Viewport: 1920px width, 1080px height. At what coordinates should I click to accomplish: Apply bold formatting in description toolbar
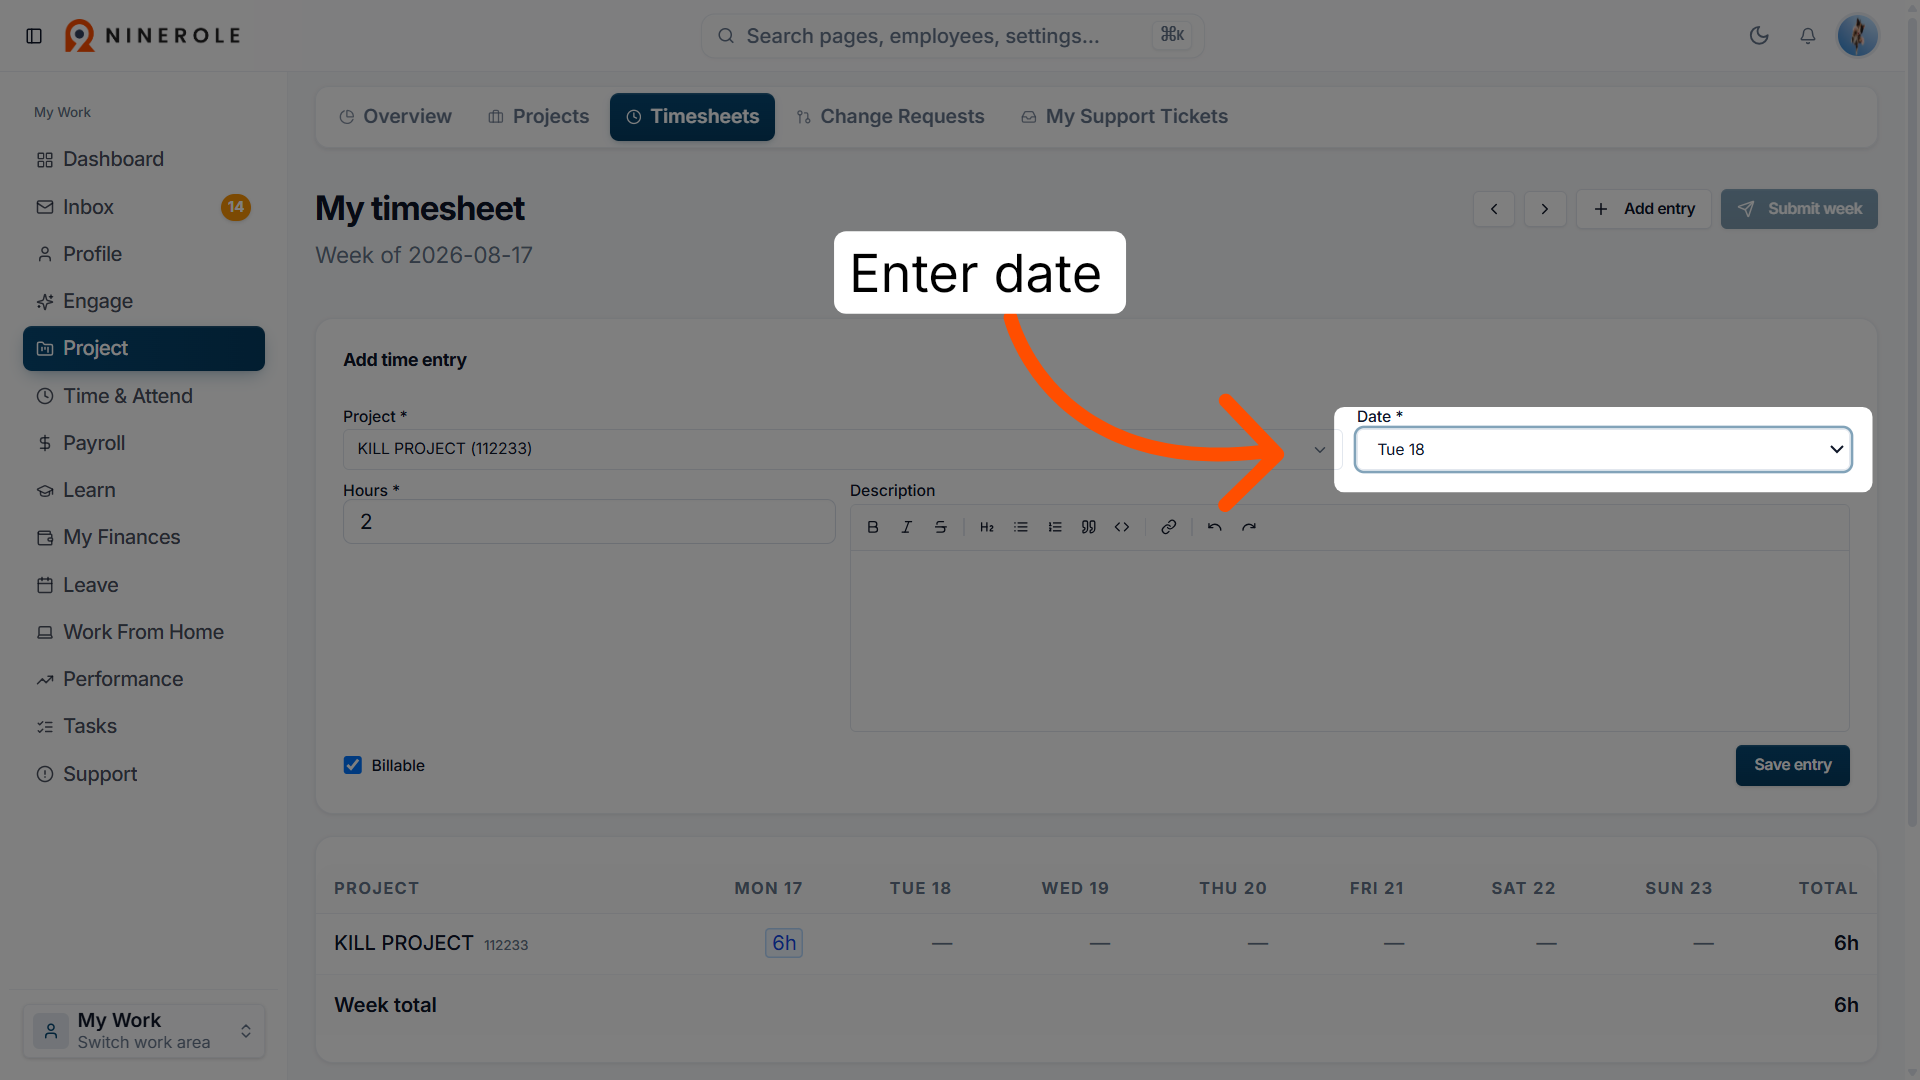(873, 527)
